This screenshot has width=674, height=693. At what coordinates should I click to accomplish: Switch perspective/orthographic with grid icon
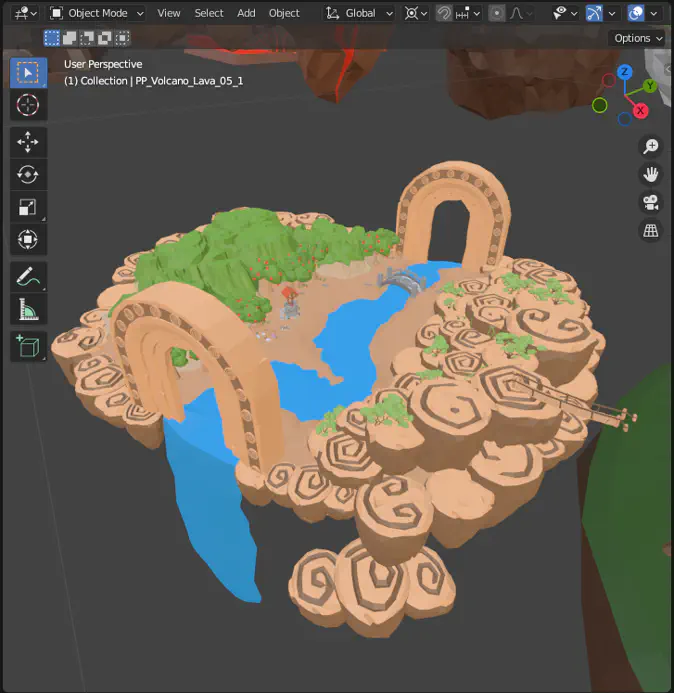651,231
